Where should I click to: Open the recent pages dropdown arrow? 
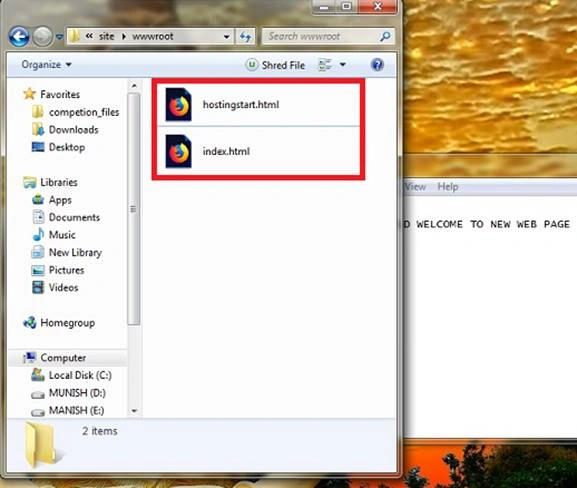[59, 37]
